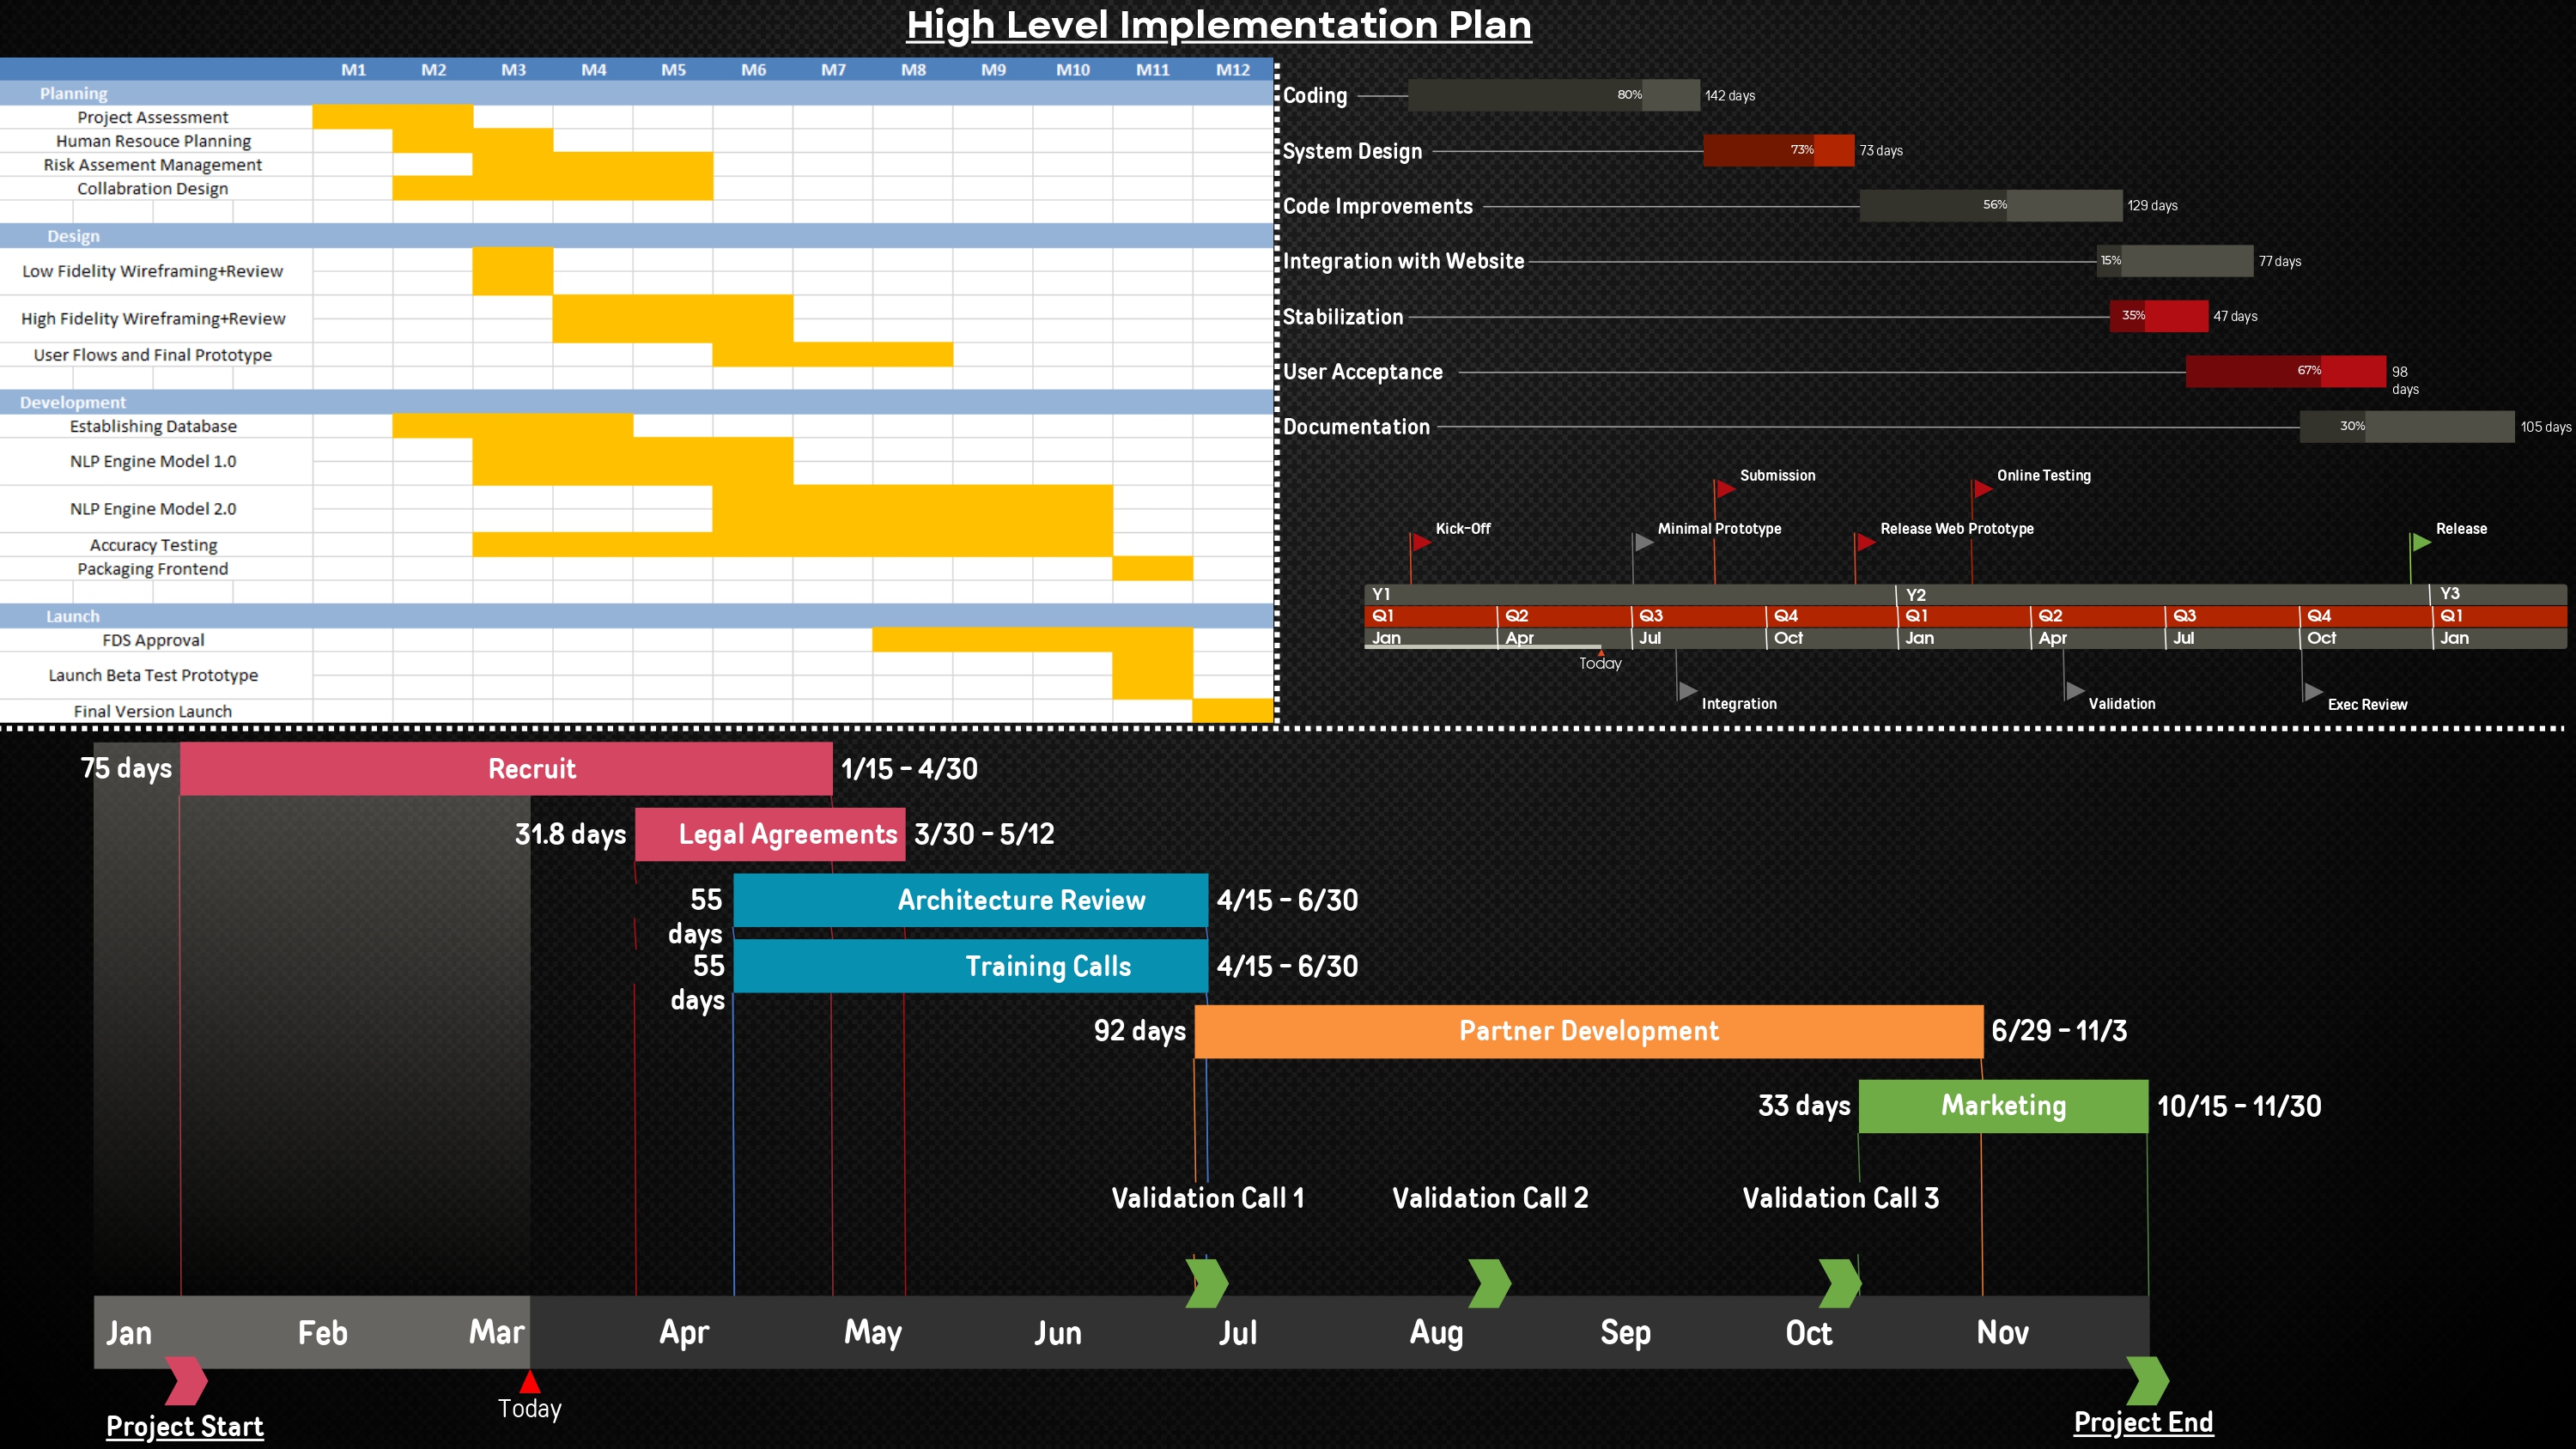Open the Project End link
Screen dimensions: 2576x1449
coord(2143,1422)
